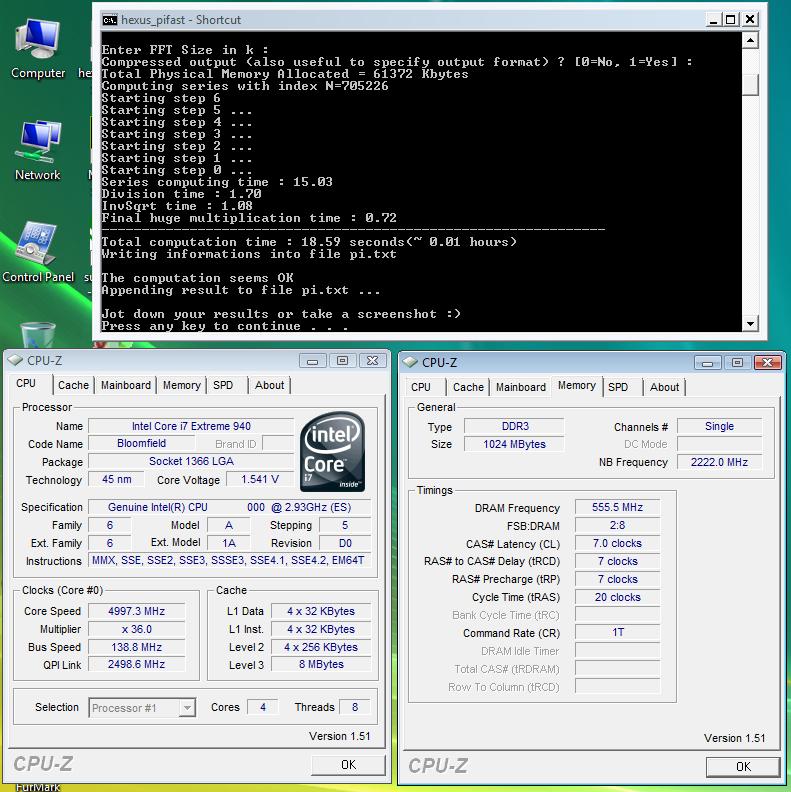
Task: Select Memory tab in right CPU-Z window
Action: click(x=577, y=385)
